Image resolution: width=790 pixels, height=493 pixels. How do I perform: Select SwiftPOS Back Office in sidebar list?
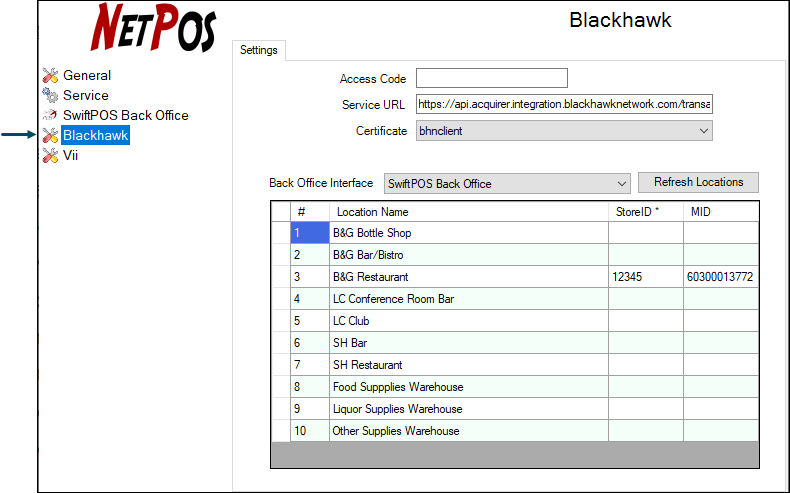pyautogui.click(x=125, y=115)
